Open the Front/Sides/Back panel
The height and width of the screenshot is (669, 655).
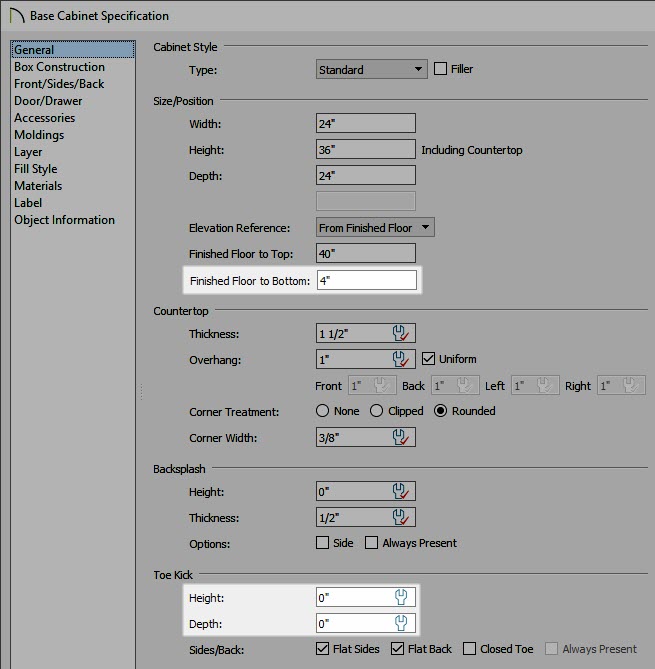[x=59, y=84]
